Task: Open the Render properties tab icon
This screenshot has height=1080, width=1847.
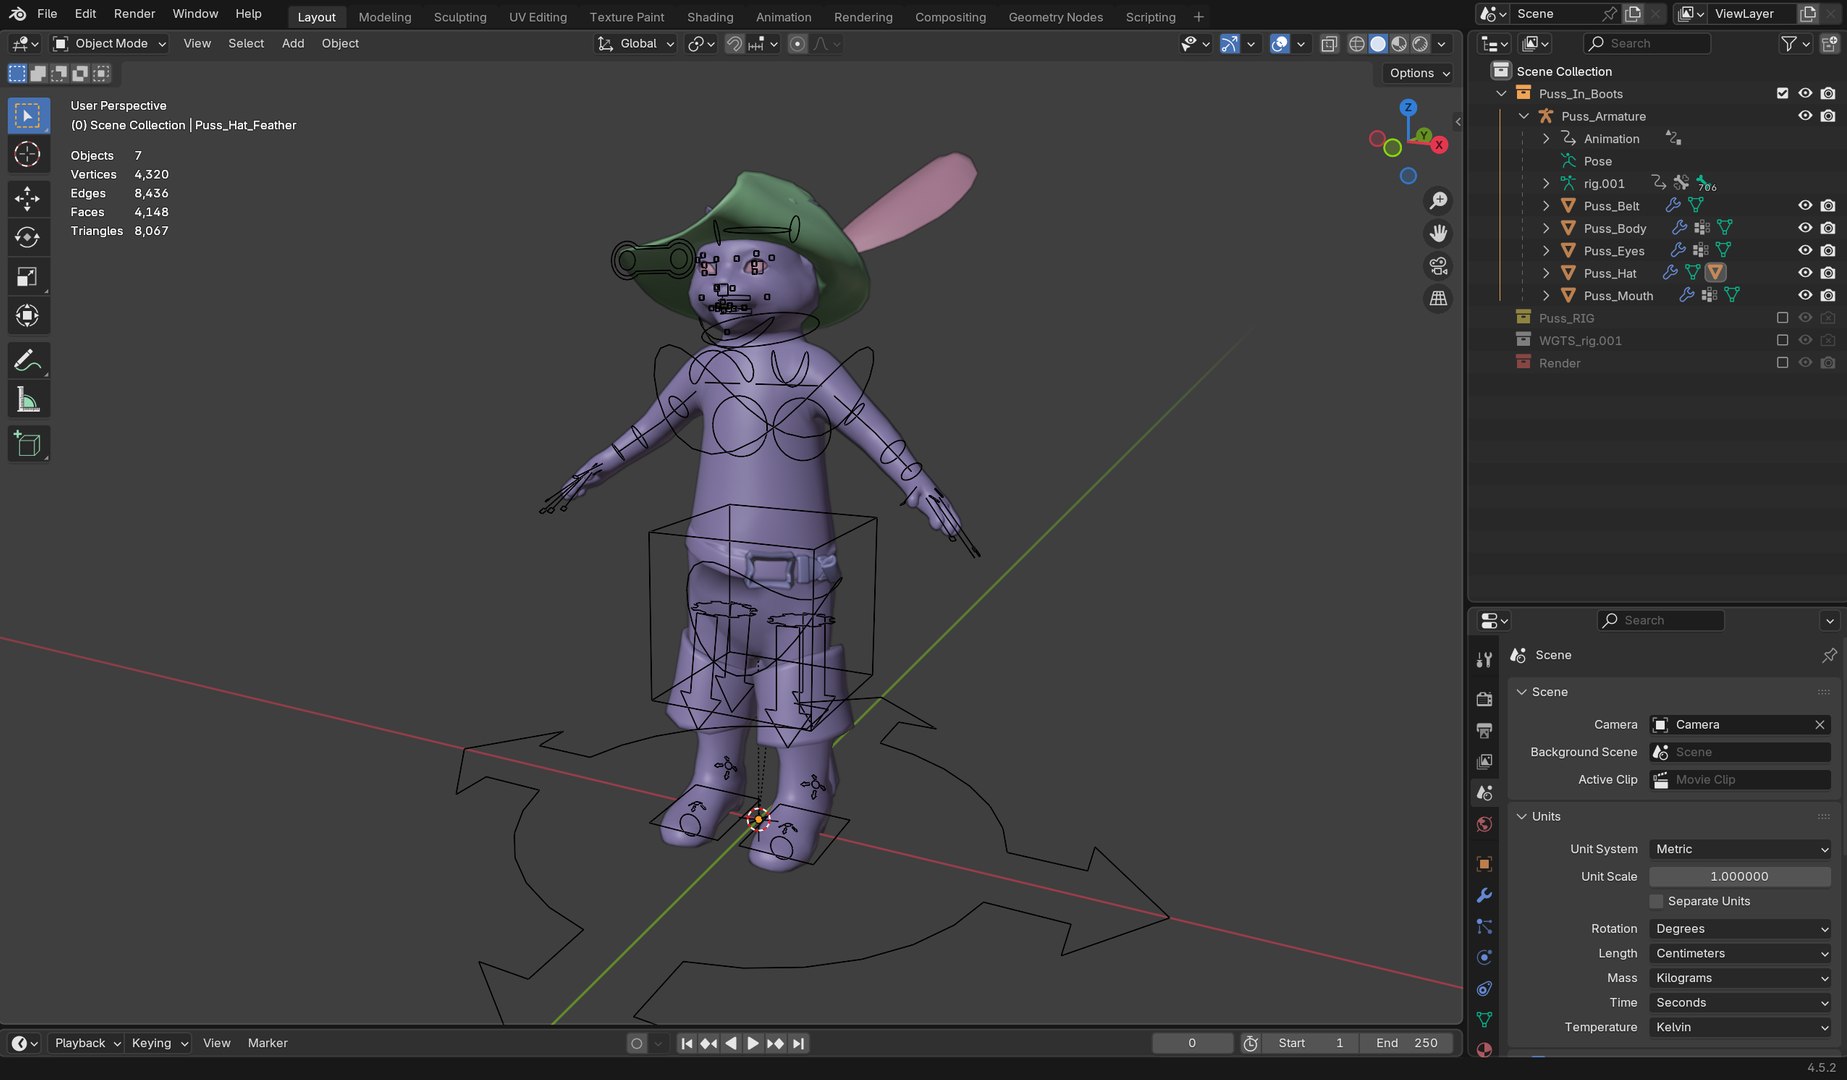Action: 1484,699
